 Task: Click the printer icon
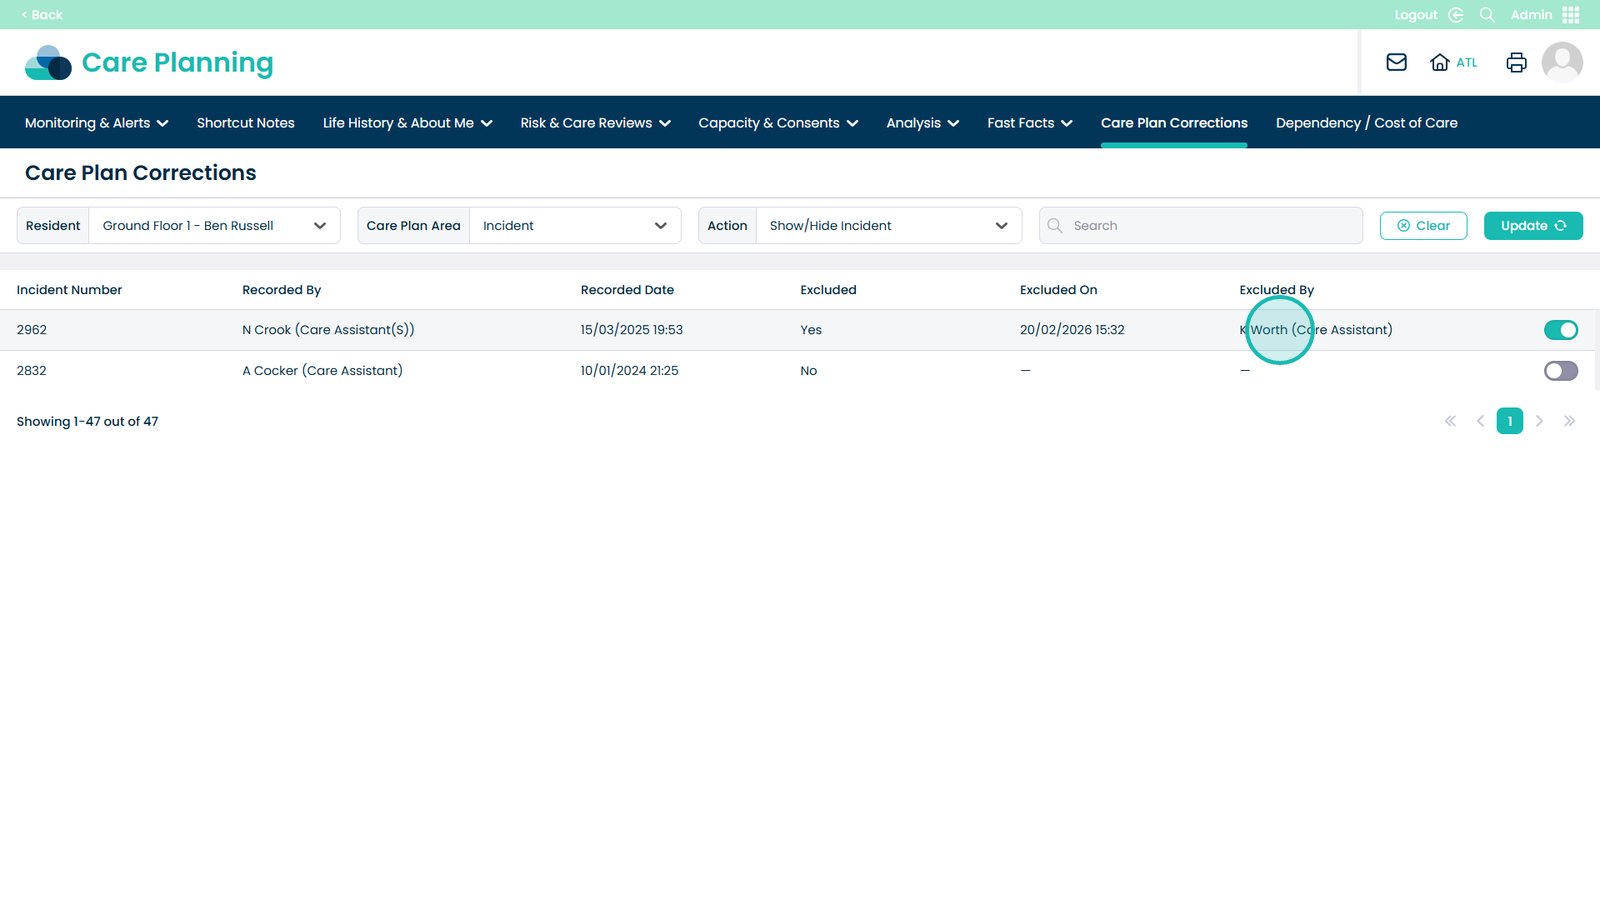pos(1516,62)
